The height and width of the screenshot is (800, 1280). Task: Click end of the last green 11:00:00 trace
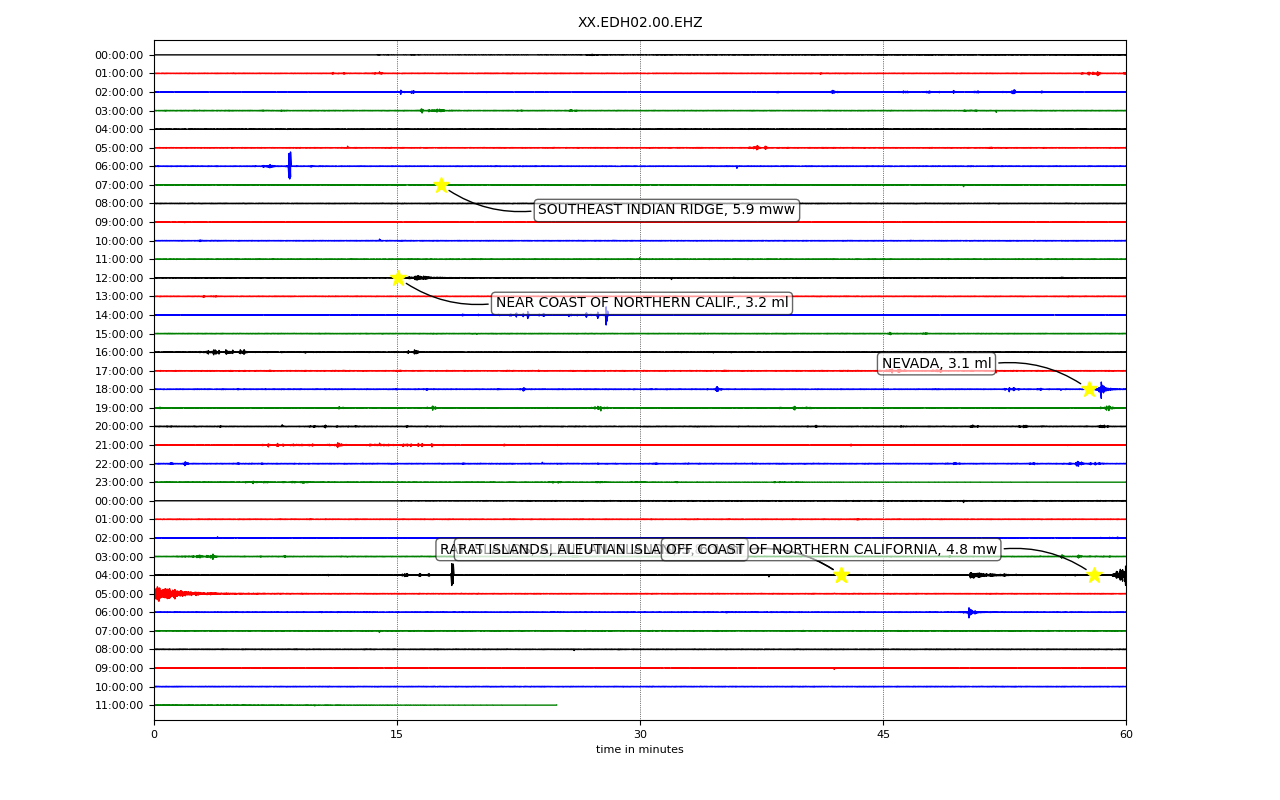coord(557,705)
